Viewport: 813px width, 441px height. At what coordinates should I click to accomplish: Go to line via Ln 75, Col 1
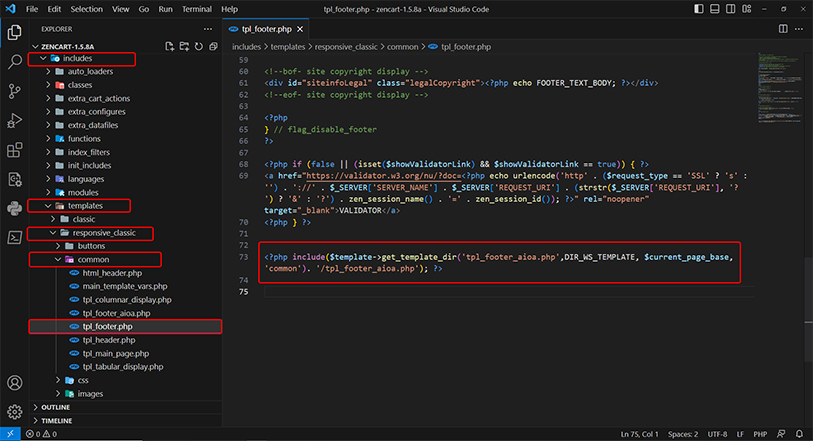[639, 434]
